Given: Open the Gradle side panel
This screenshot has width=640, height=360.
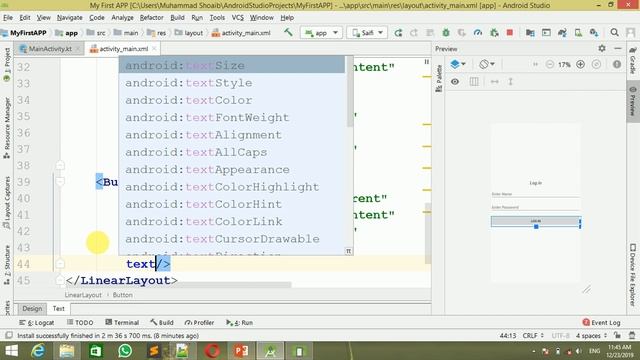Looking at the screenshot, I should click(x=633, y=59).
